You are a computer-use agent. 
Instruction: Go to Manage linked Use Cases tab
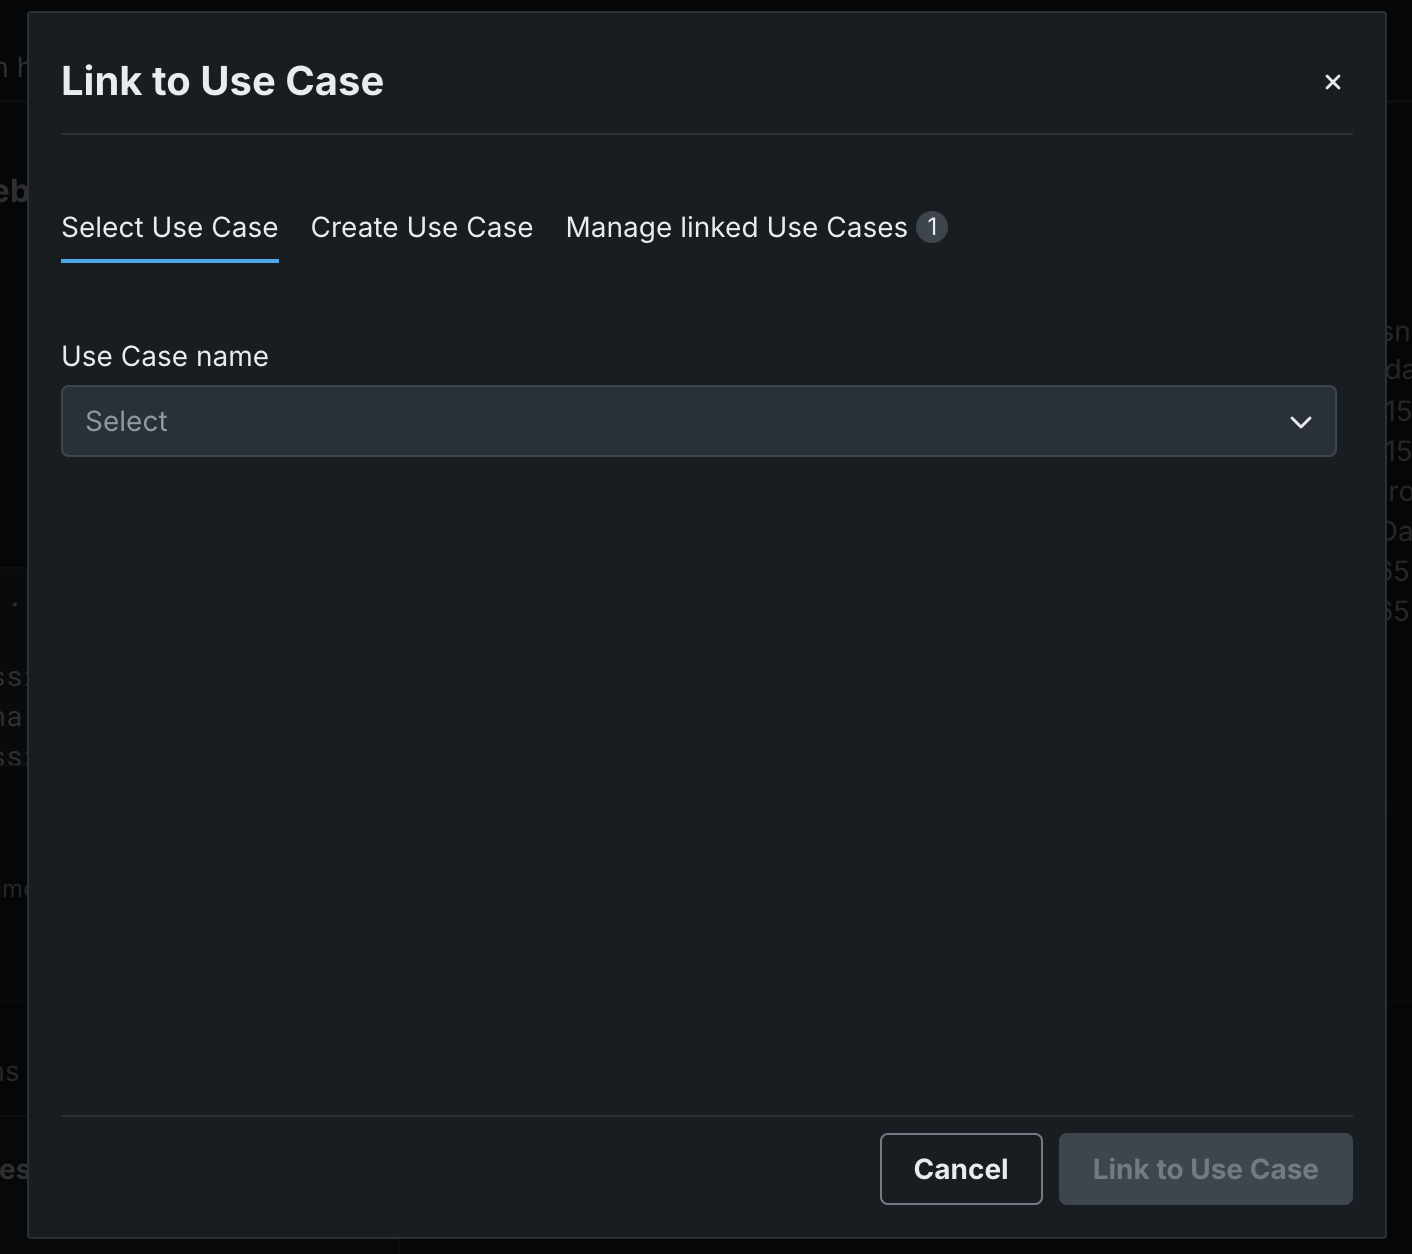click(736, 228)
